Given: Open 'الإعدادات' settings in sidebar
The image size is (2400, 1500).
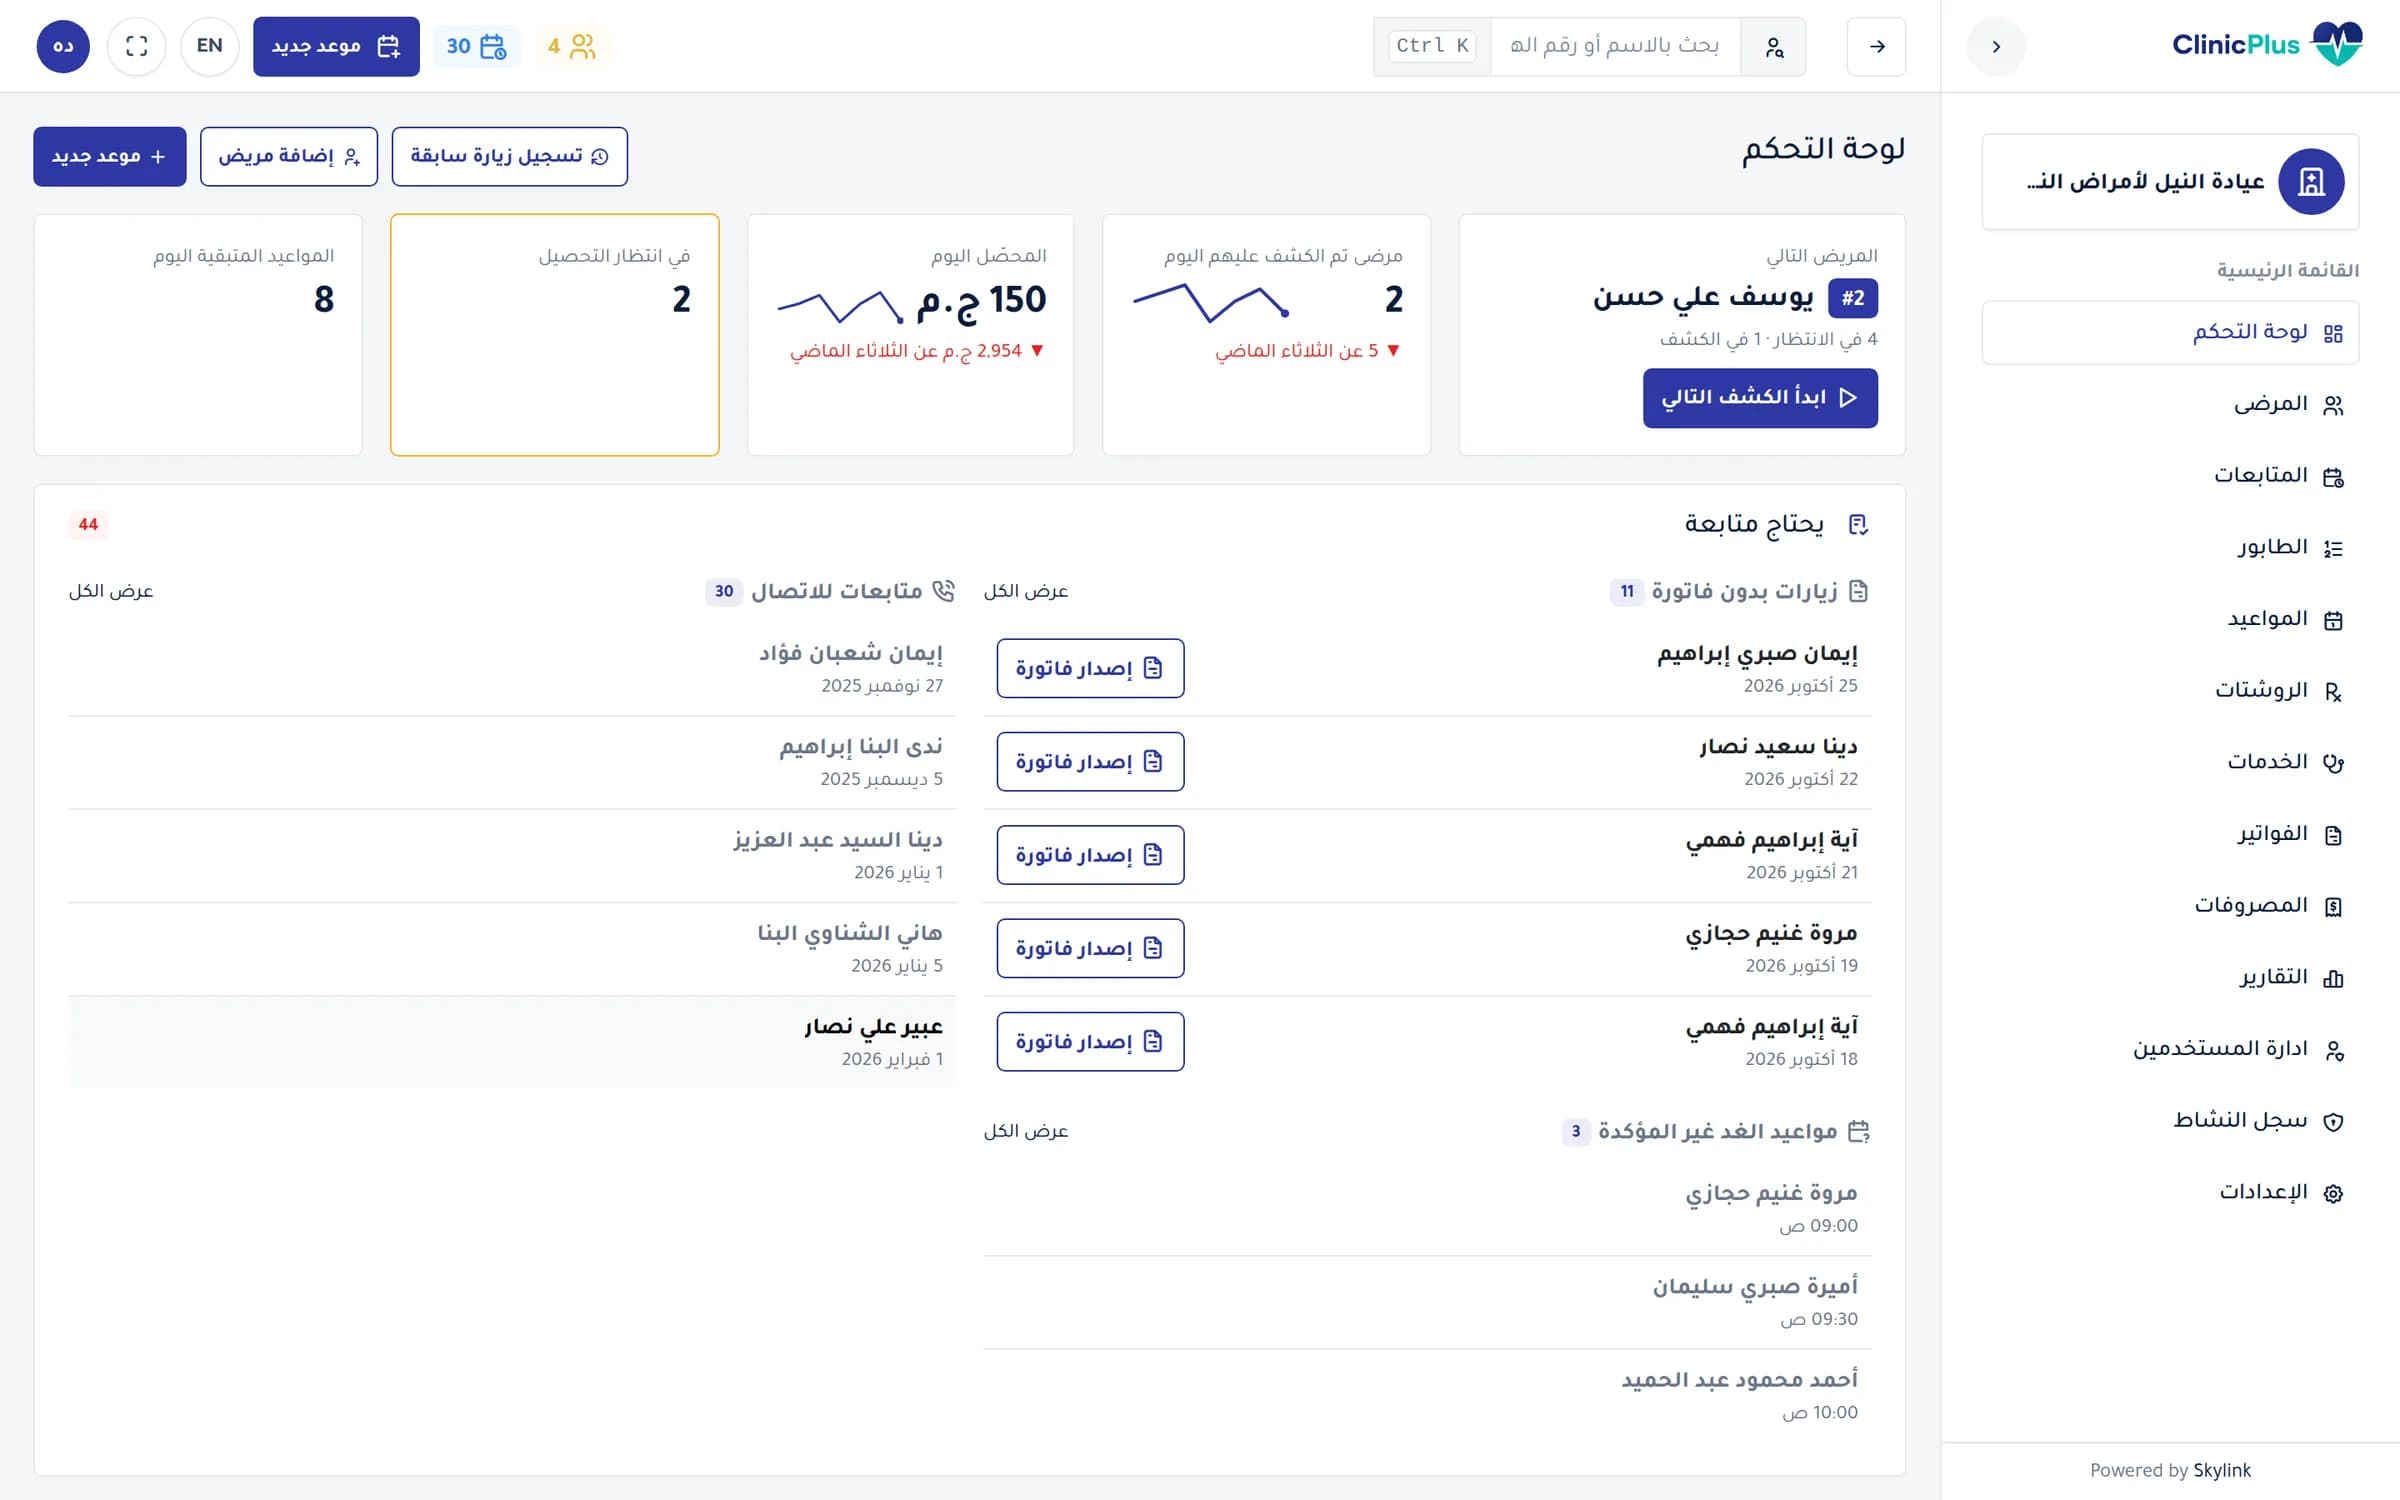Looking at the screenshot, I should pyautogui.click(x=2170, y=1192).
